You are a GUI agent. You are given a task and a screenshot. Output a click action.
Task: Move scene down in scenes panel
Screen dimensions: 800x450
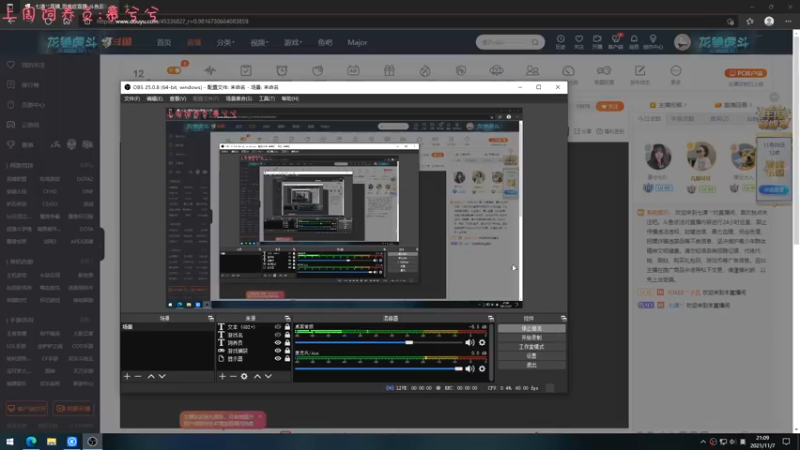pos(162,377)
